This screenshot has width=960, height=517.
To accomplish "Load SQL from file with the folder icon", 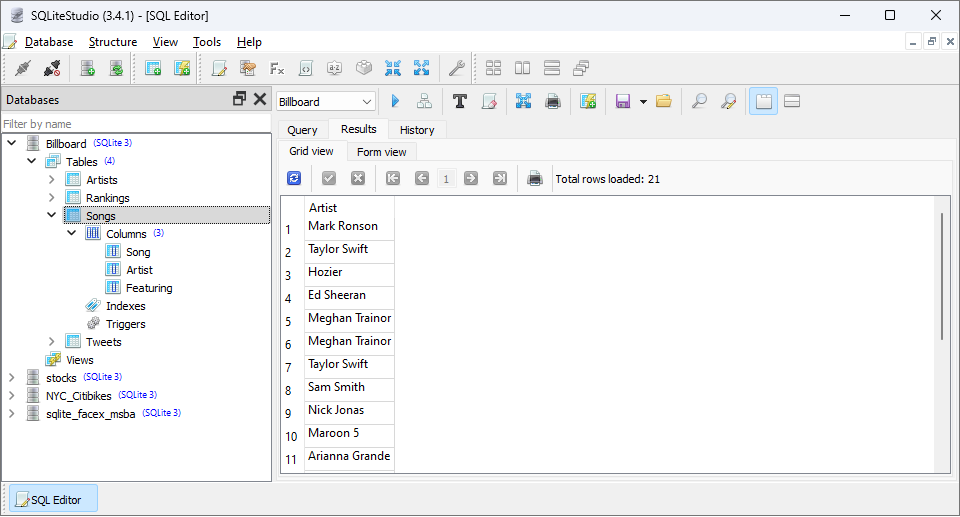I will coord(664,101).
